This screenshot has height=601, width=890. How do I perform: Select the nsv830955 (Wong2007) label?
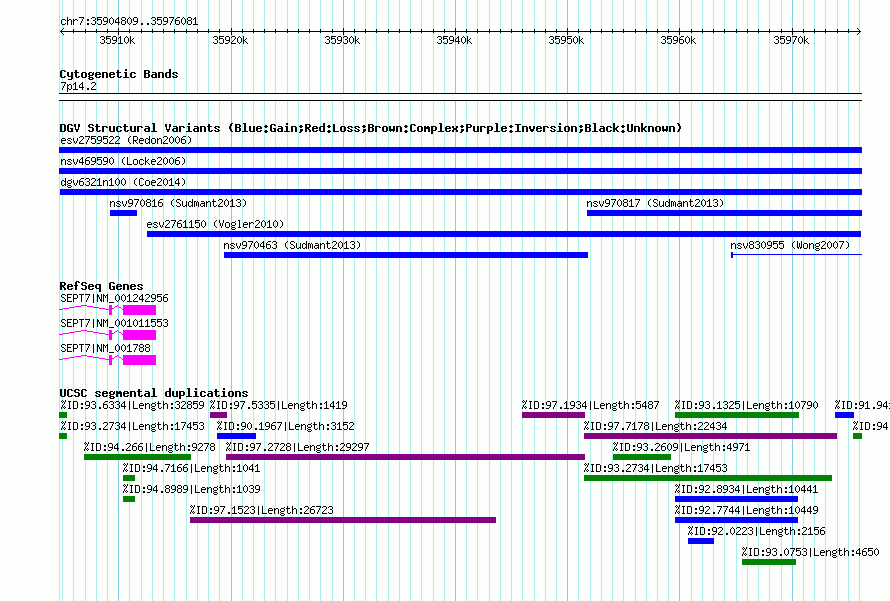click(x=790, y=245)
